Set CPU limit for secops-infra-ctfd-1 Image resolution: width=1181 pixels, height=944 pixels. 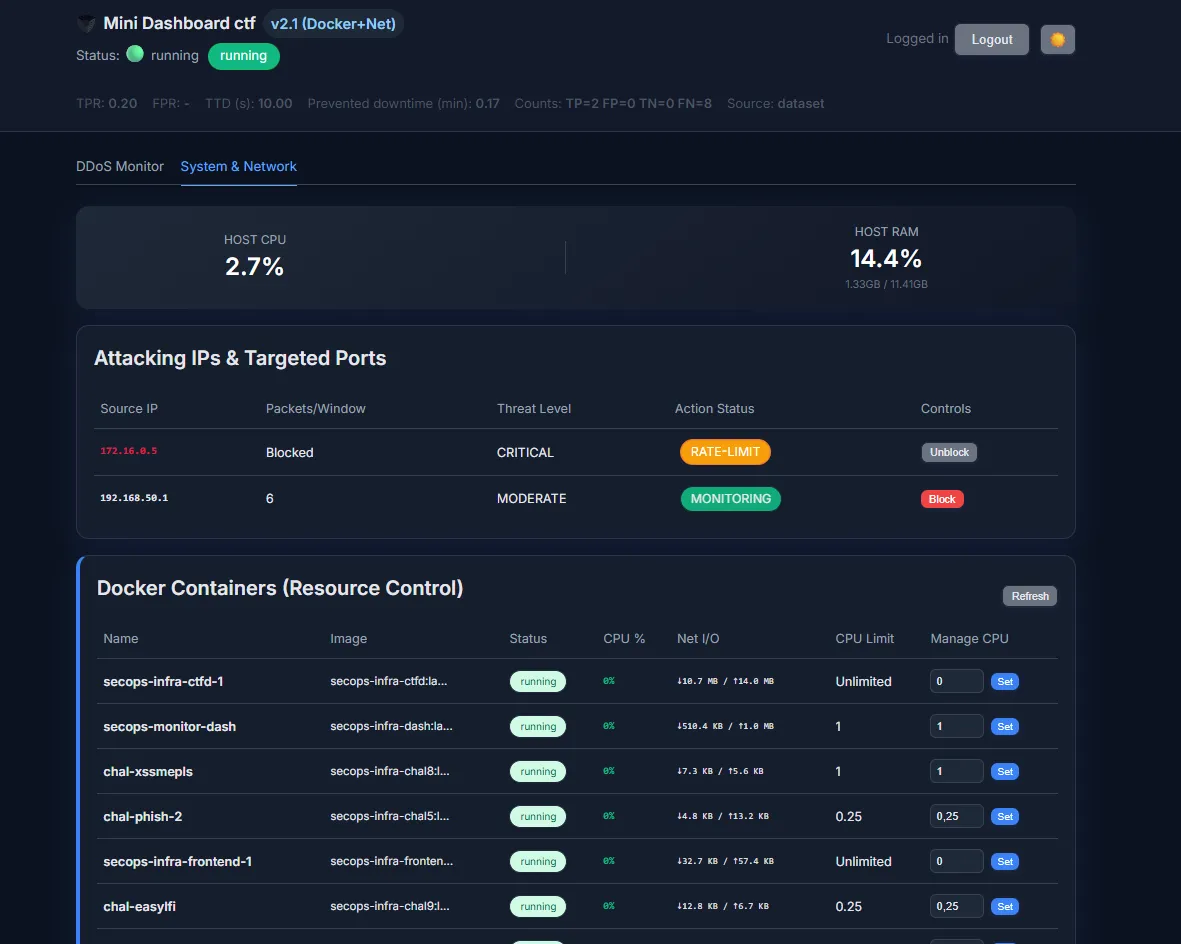click(1005, 682)
